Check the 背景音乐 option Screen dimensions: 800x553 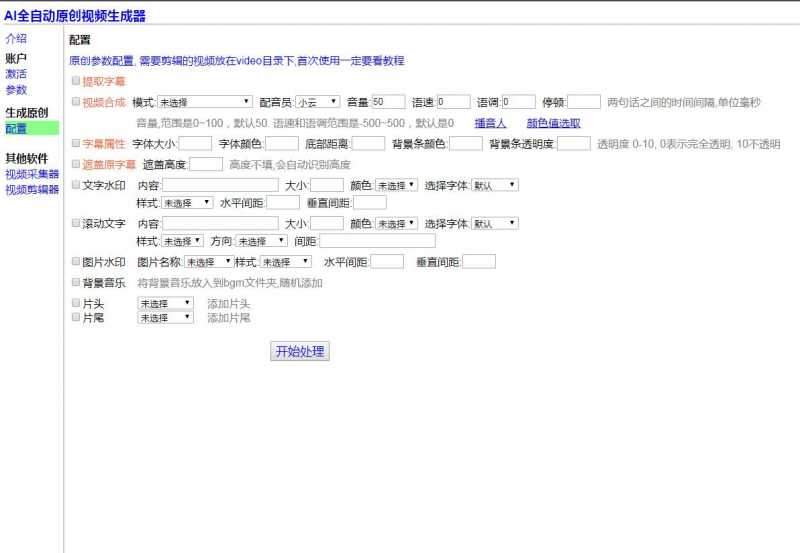click(76, 283)
